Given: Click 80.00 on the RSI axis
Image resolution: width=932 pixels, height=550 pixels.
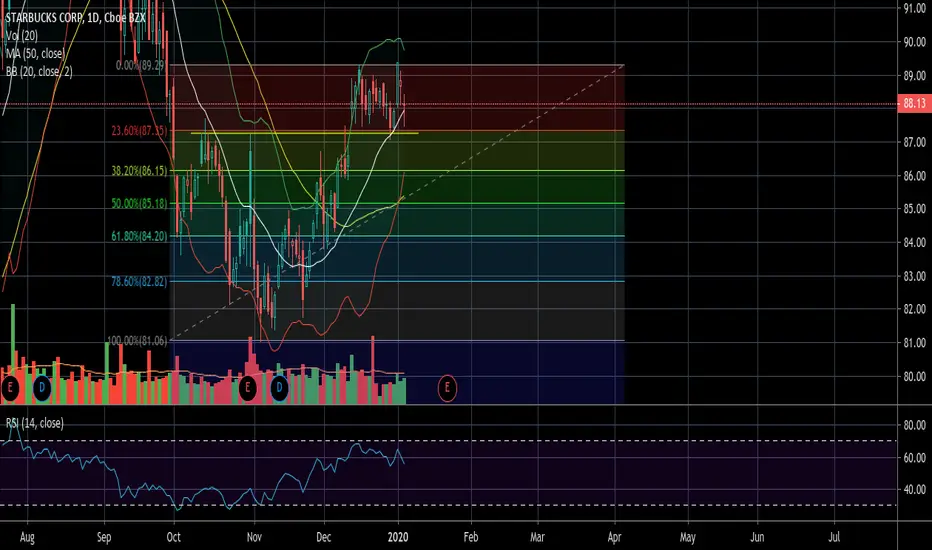Looking at the screenshot, I should [914, 425].
